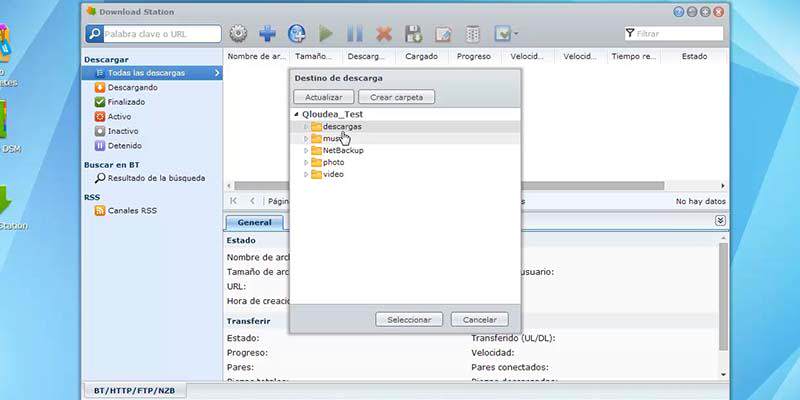Click scroll right arrow of task list
Screen dimensions: 800x400
(x=723, y=186)
